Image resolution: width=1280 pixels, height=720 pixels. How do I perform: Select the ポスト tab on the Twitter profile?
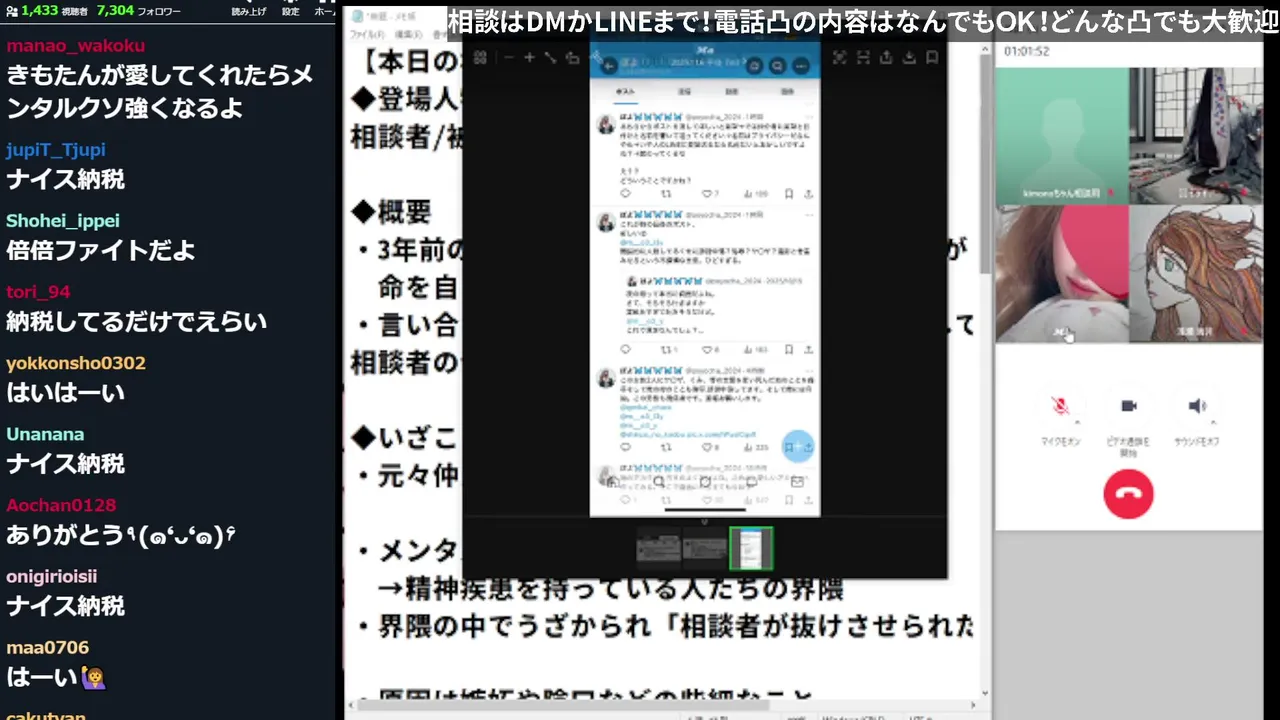(625, 91)
